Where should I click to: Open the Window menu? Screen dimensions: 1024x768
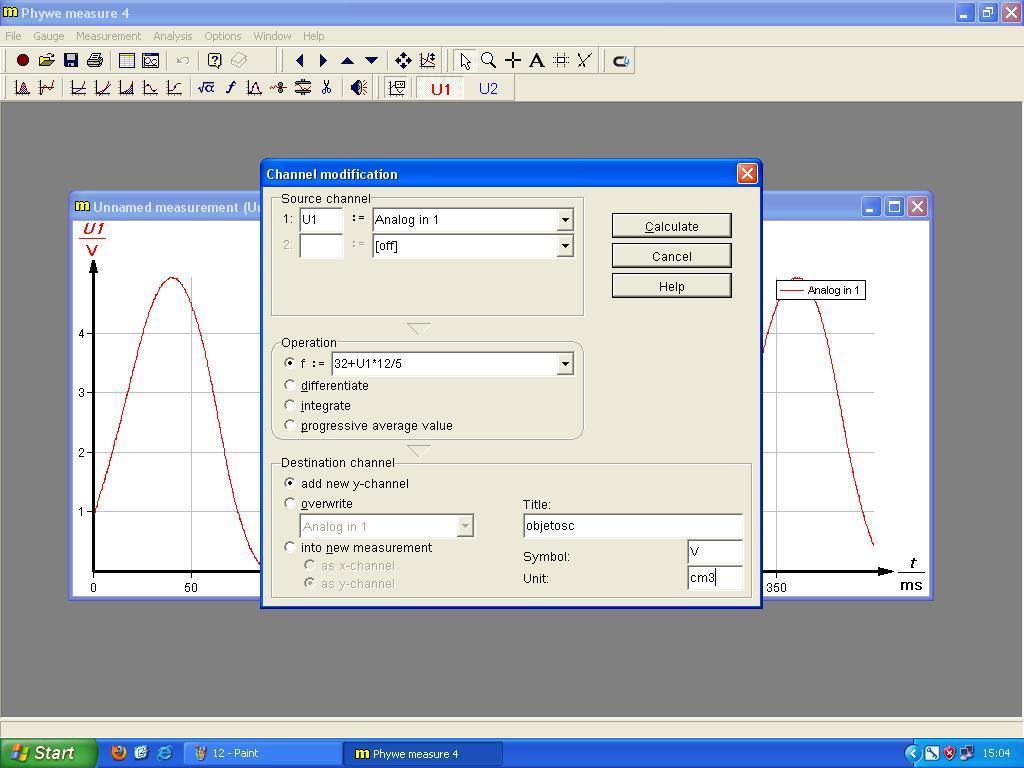[x=272, y=36]
